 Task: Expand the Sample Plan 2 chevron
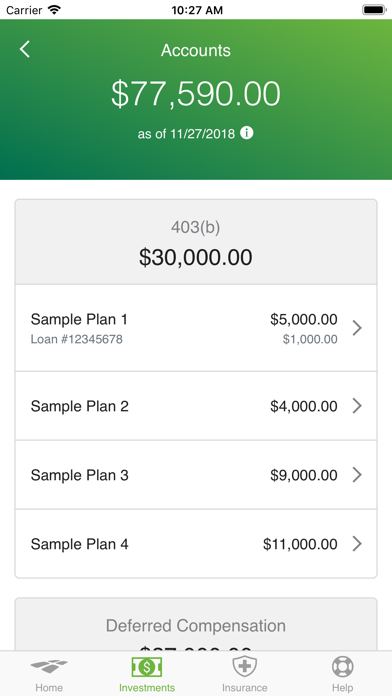[357, 406]
